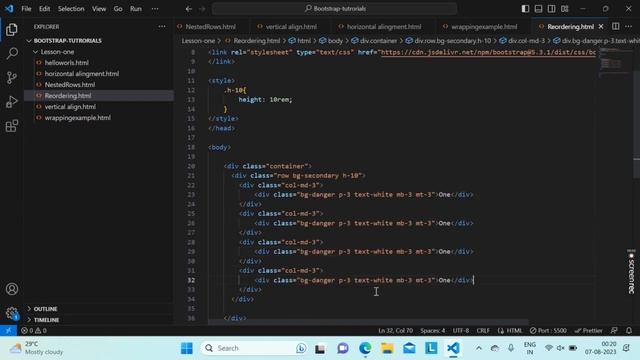
Task: Open the Run menu
Action: point(136,9)
